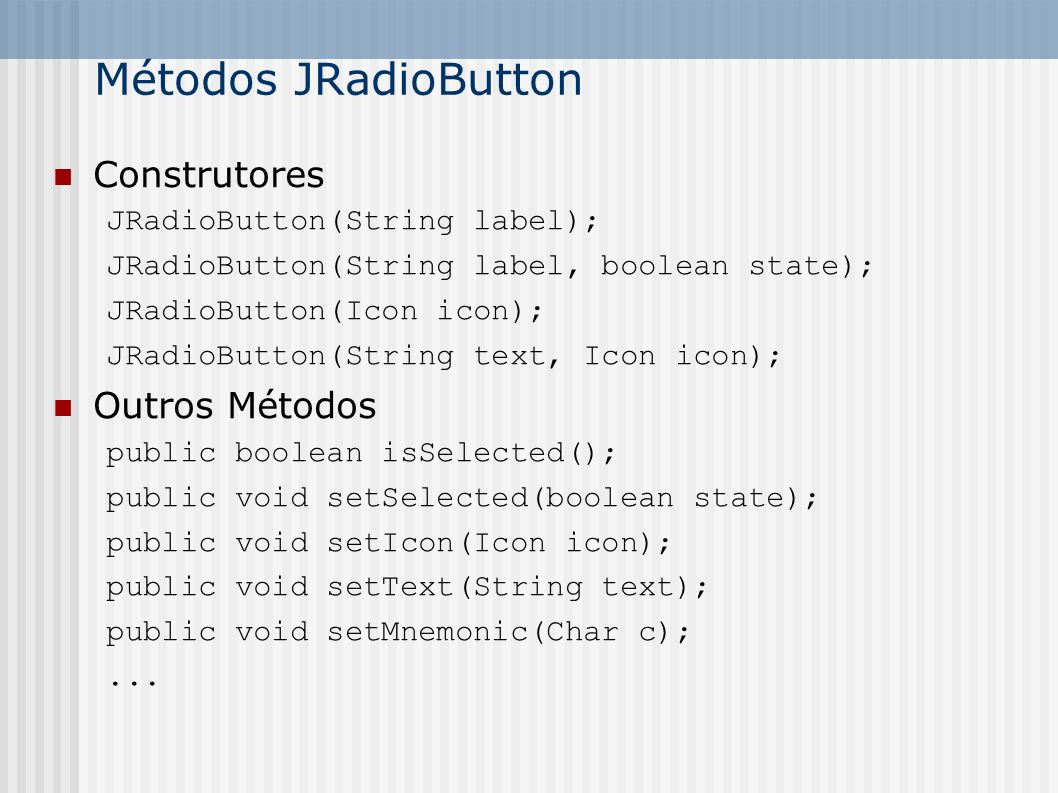Click the JRadioButton(String label); line
Screen dimensions: 1058x793
tap(352, 221)
